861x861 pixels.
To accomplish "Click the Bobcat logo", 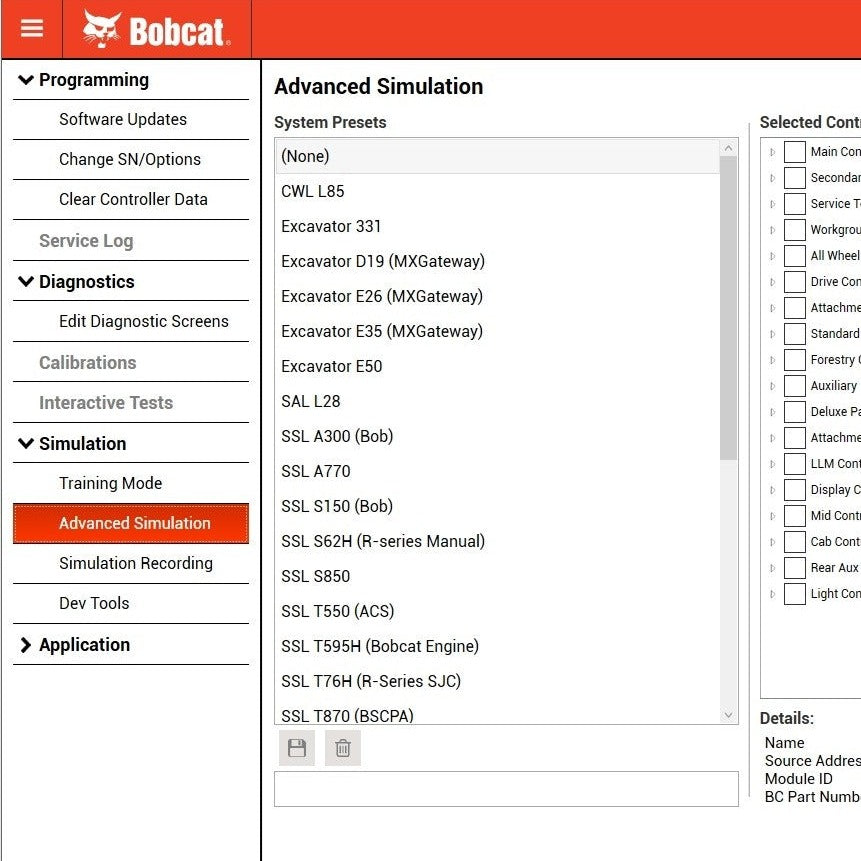I will click(156, 30).
